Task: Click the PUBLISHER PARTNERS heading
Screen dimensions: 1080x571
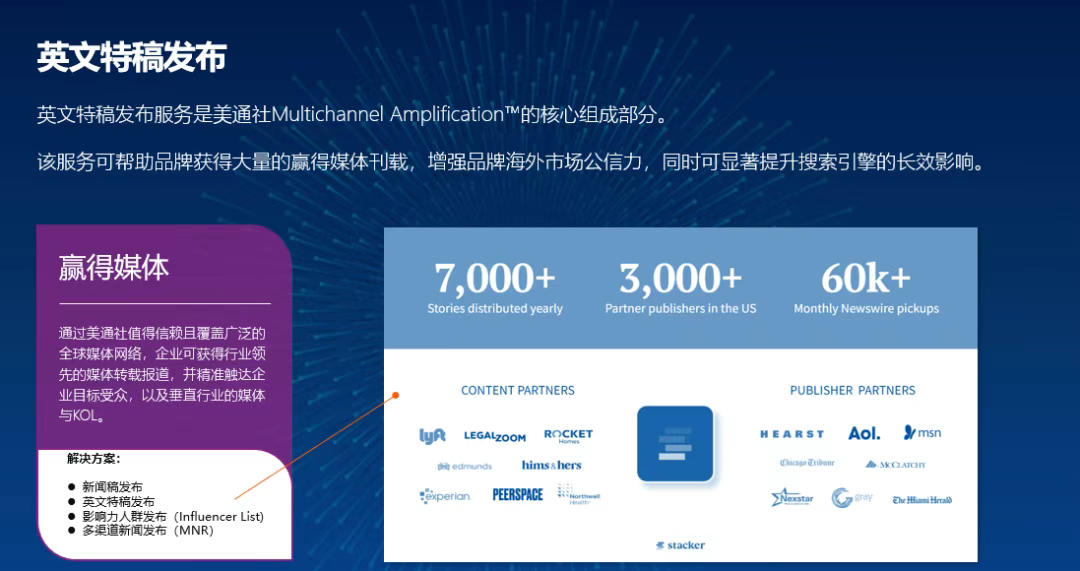Action: point(853,391)
